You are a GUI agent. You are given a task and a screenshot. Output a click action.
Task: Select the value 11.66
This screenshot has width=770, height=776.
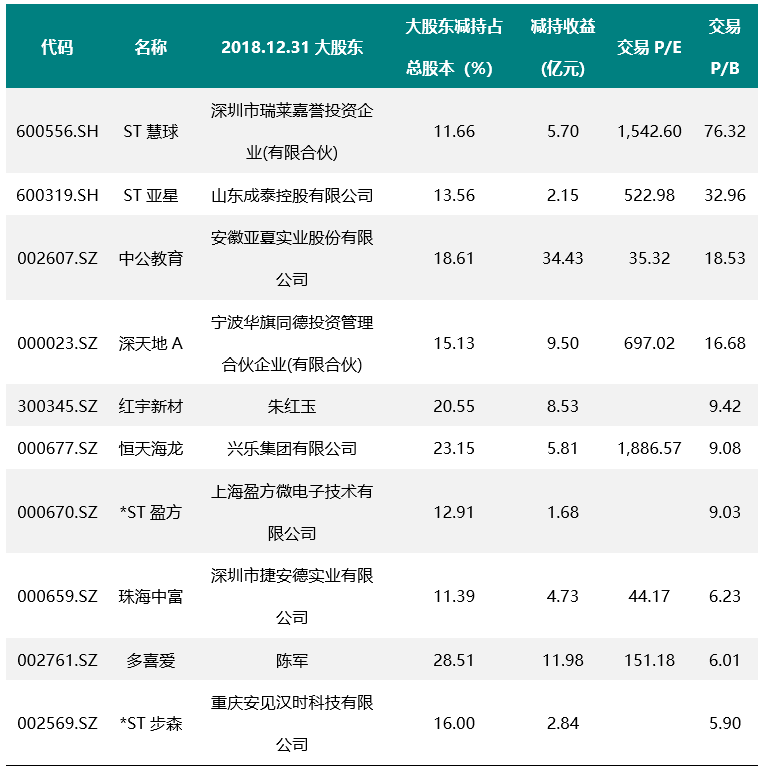tap(454, 132)
